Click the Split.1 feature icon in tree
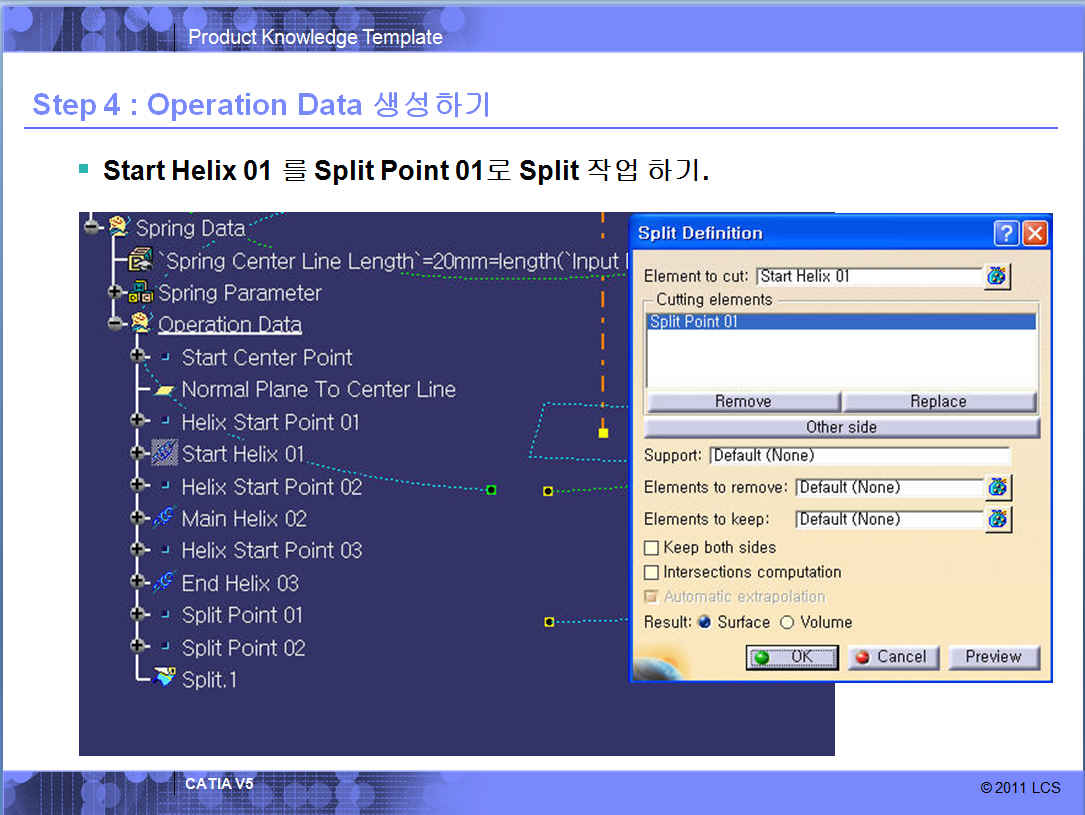 [164, 679]
